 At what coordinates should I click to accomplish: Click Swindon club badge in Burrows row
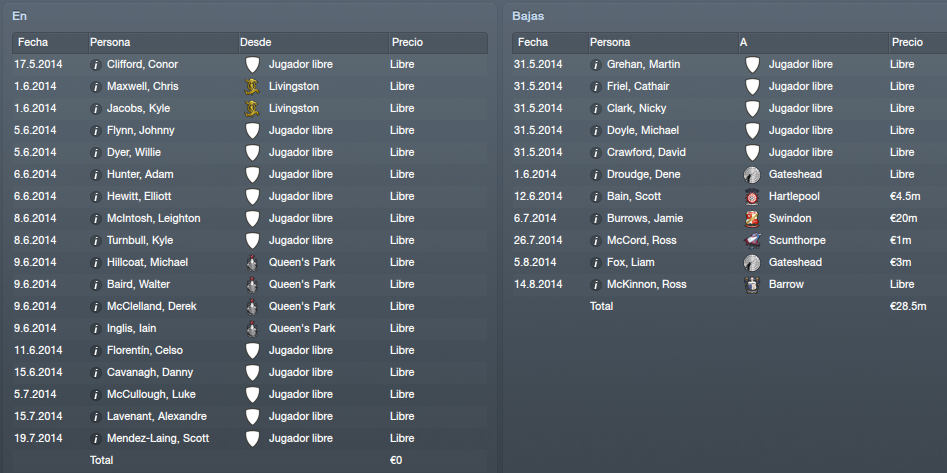coord(752,219)
